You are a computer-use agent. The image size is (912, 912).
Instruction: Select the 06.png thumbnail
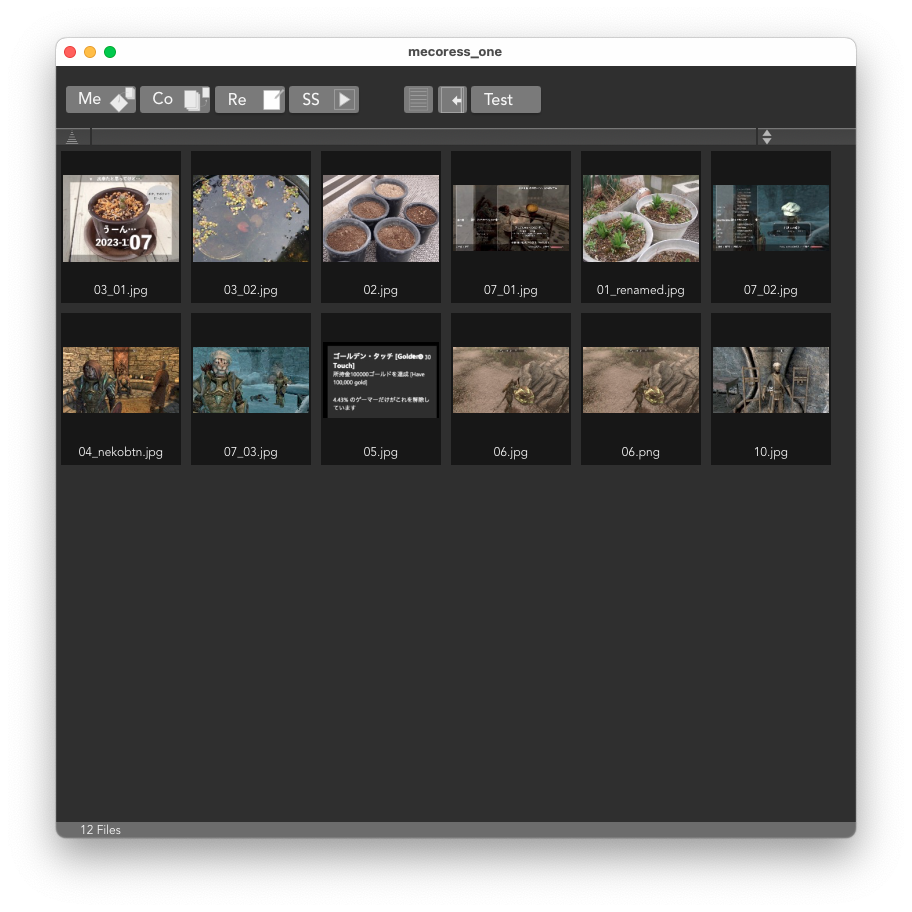[x=641, y=380]
